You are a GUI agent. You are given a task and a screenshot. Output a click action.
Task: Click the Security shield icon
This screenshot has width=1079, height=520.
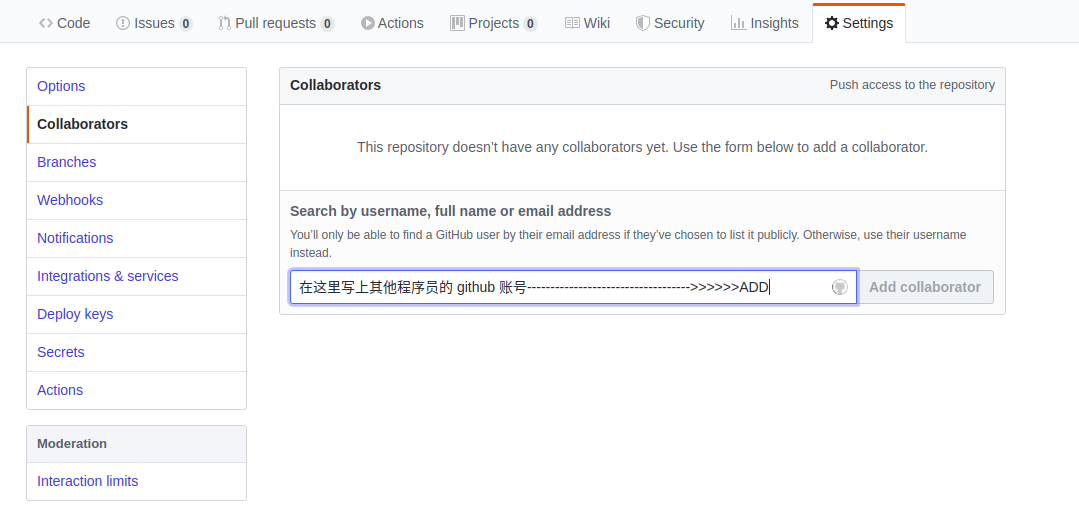click(x=642, y=23)
